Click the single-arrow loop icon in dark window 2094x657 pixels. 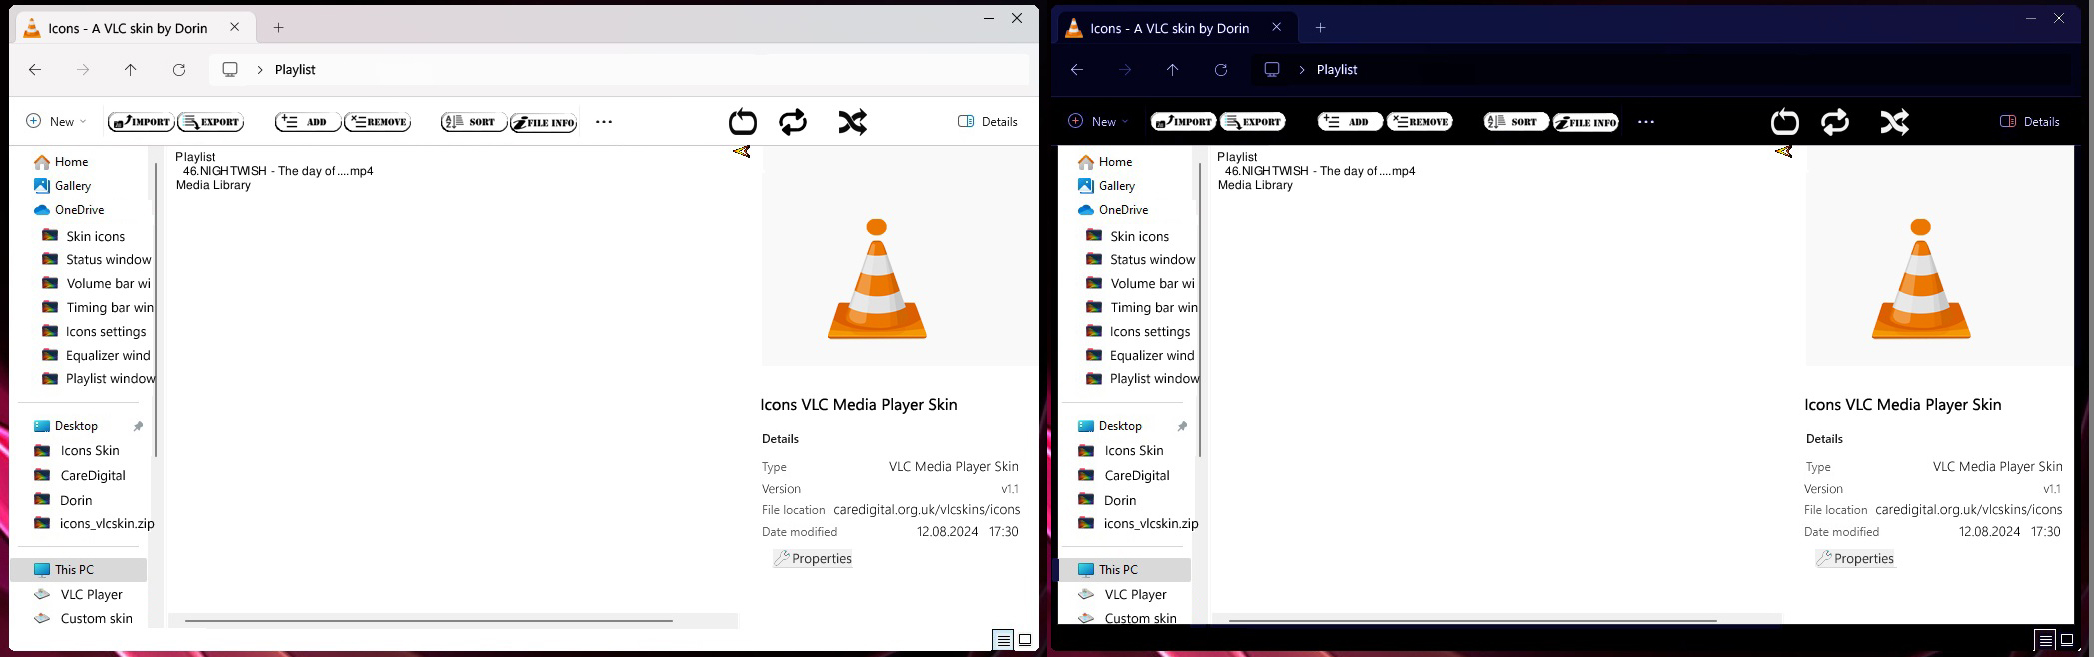coord(1785,122)
